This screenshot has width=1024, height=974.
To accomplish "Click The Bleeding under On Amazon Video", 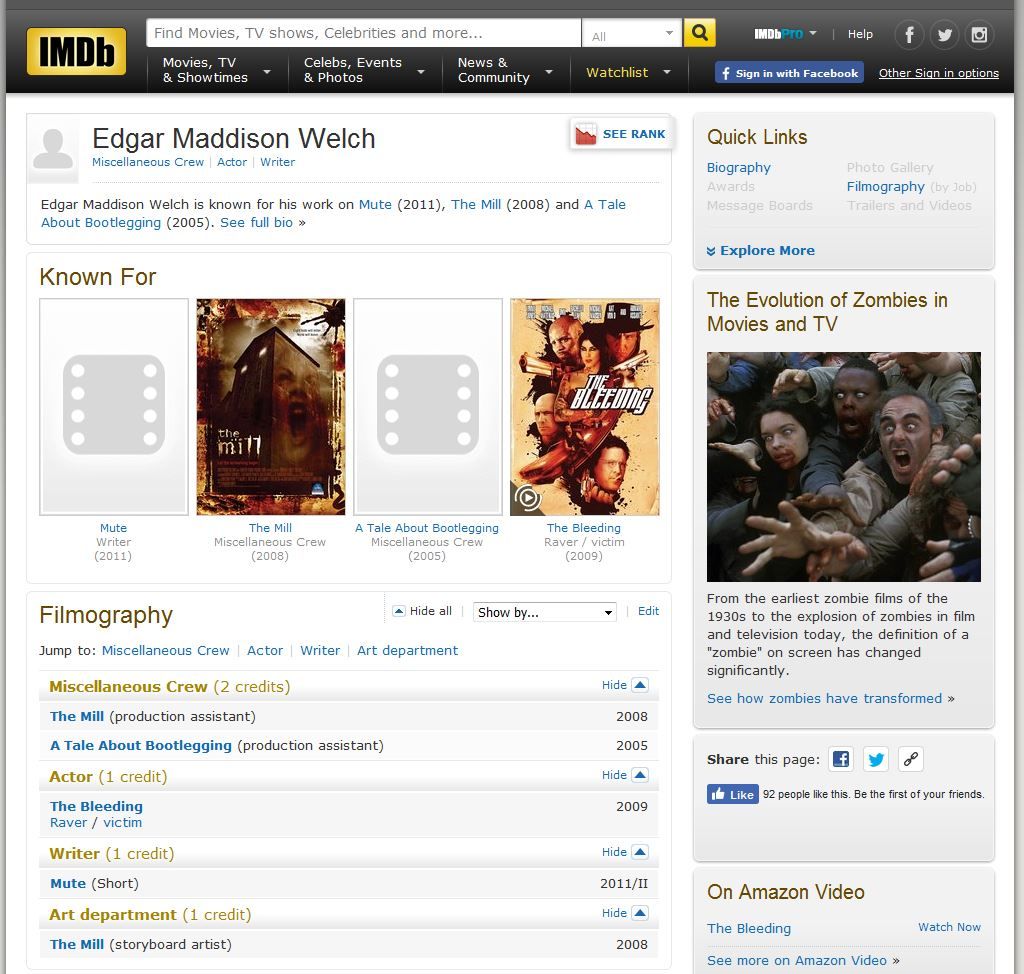I will pos(748,928).
